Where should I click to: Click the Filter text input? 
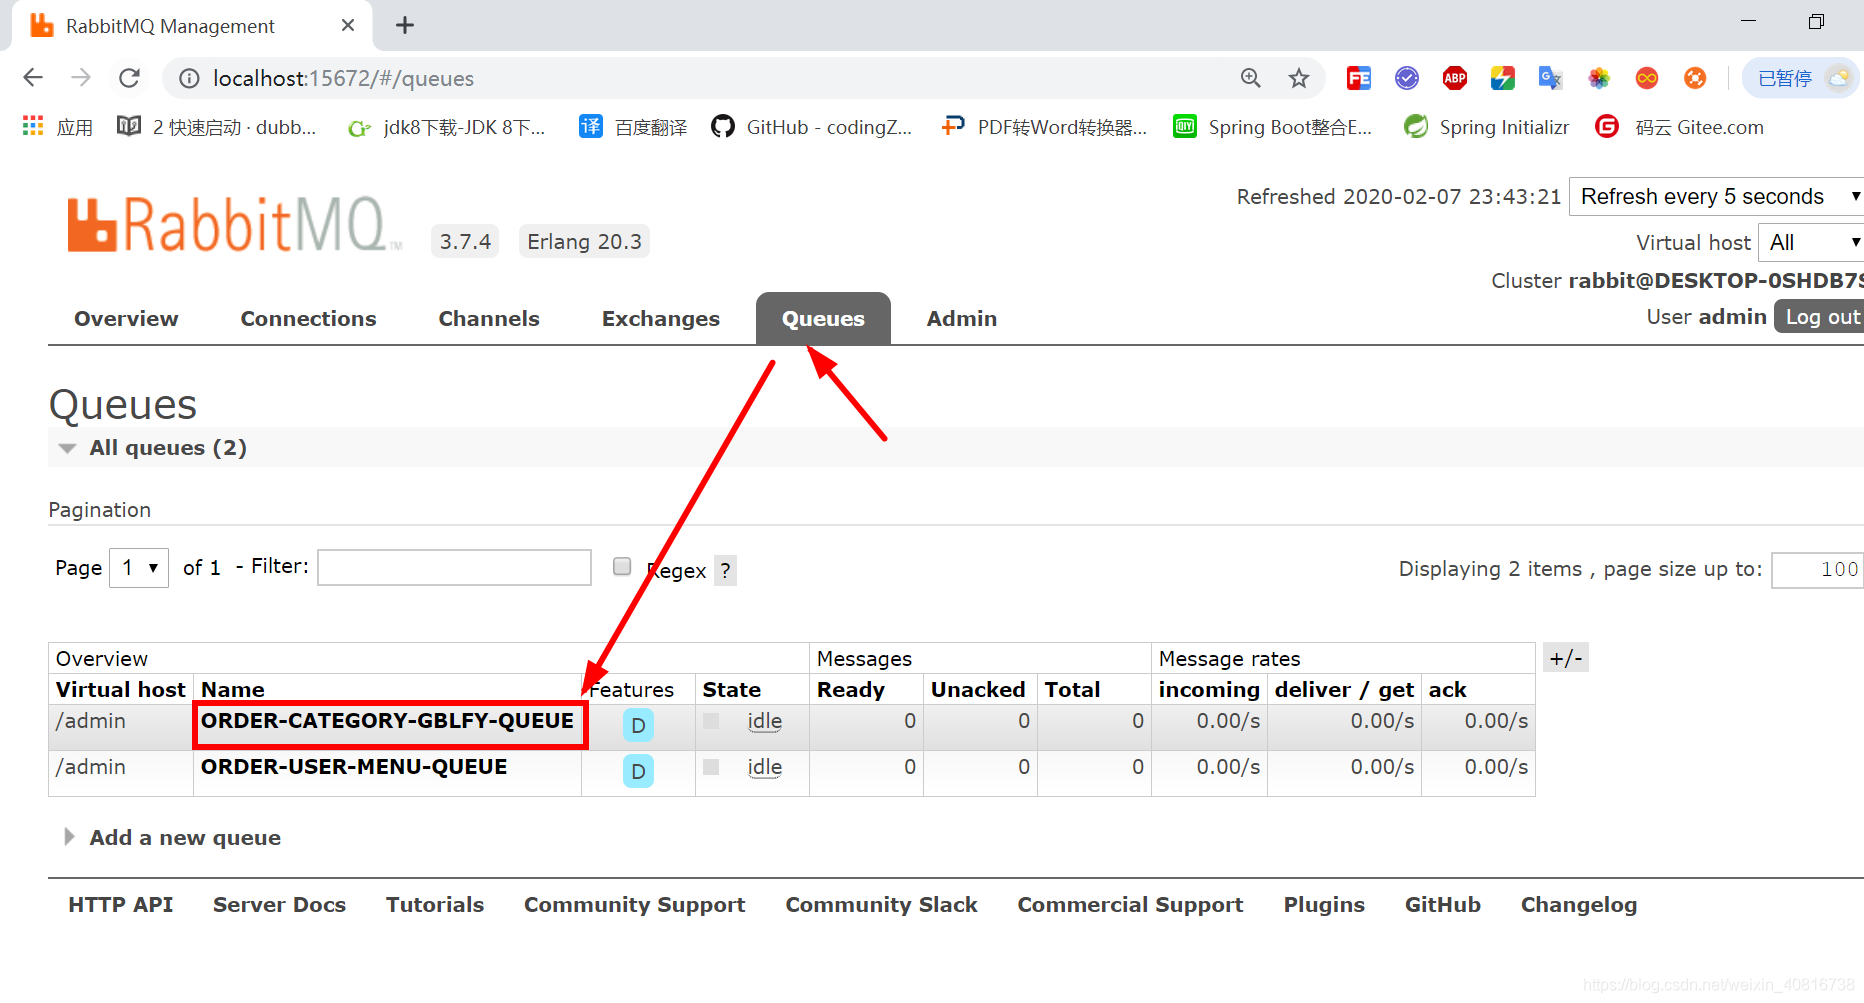click(x=454, y=567)
